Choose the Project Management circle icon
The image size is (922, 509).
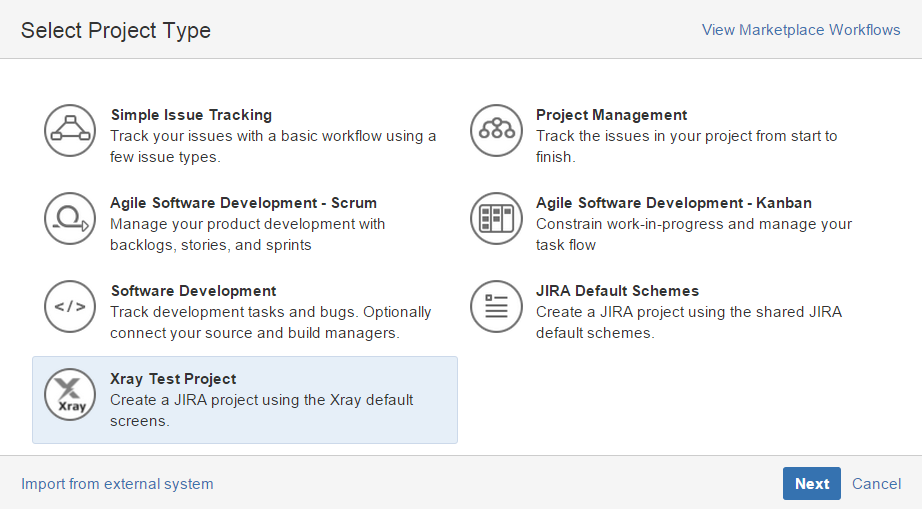[x=496, y=130]
